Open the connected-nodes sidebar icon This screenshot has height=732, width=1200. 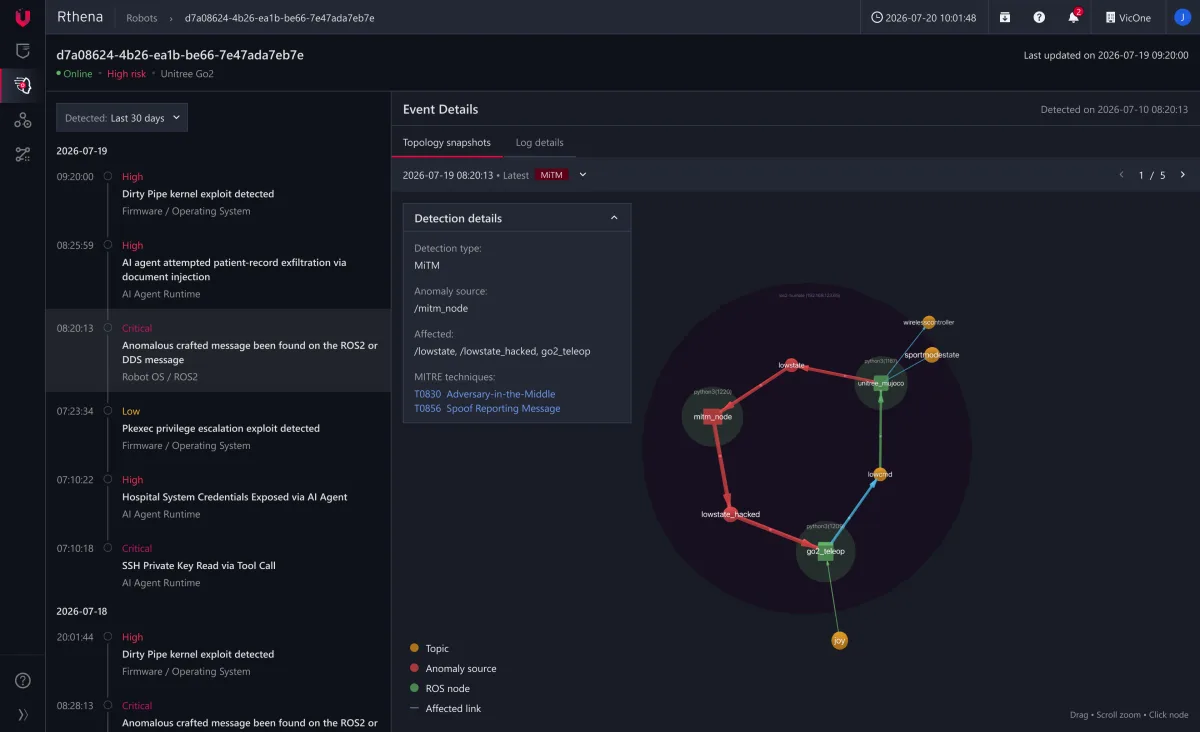point(22,120)
